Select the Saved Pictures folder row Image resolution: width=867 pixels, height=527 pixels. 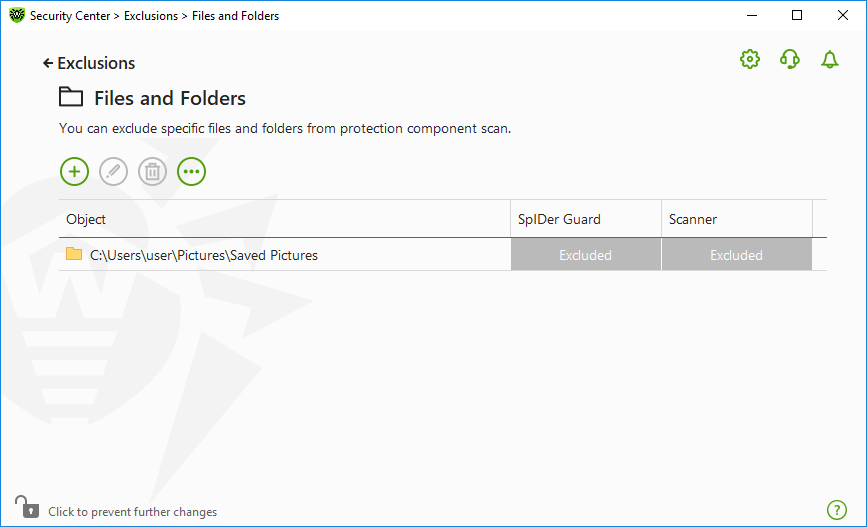click(442, 255)
